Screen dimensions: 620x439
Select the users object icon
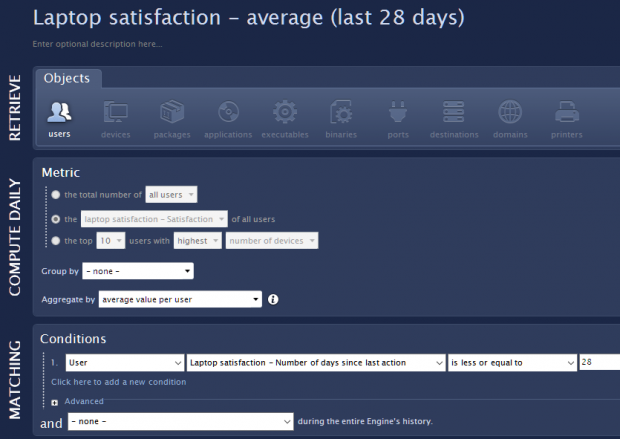click(59, 113)
